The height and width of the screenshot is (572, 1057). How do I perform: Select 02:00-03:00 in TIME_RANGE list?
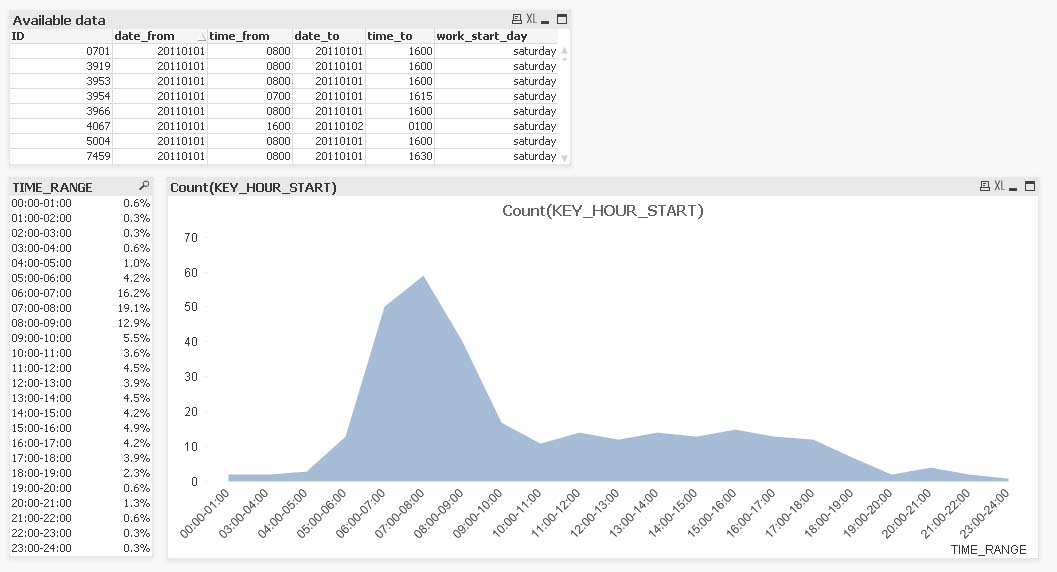81,233
